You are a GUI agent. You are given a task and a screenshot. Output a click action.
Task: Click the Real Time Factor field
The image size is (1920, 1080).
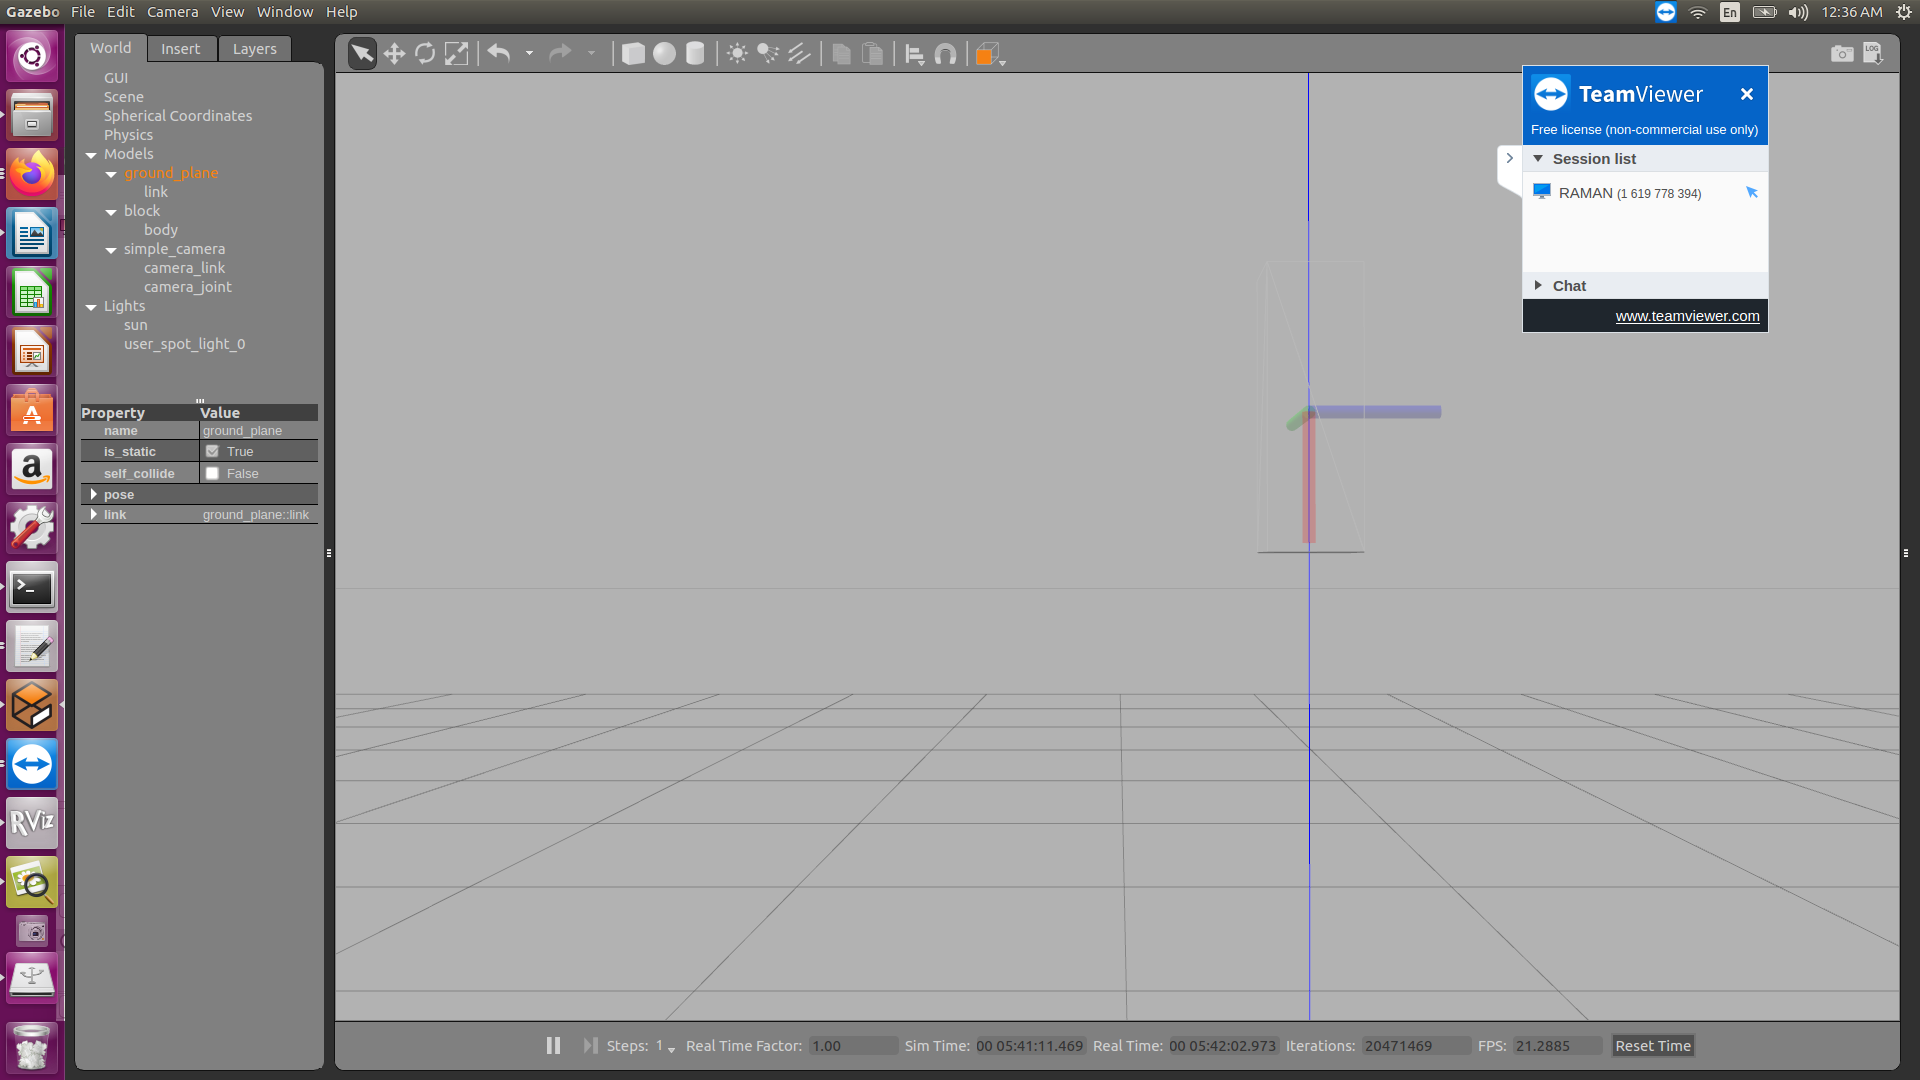[x=852, y=1045]
